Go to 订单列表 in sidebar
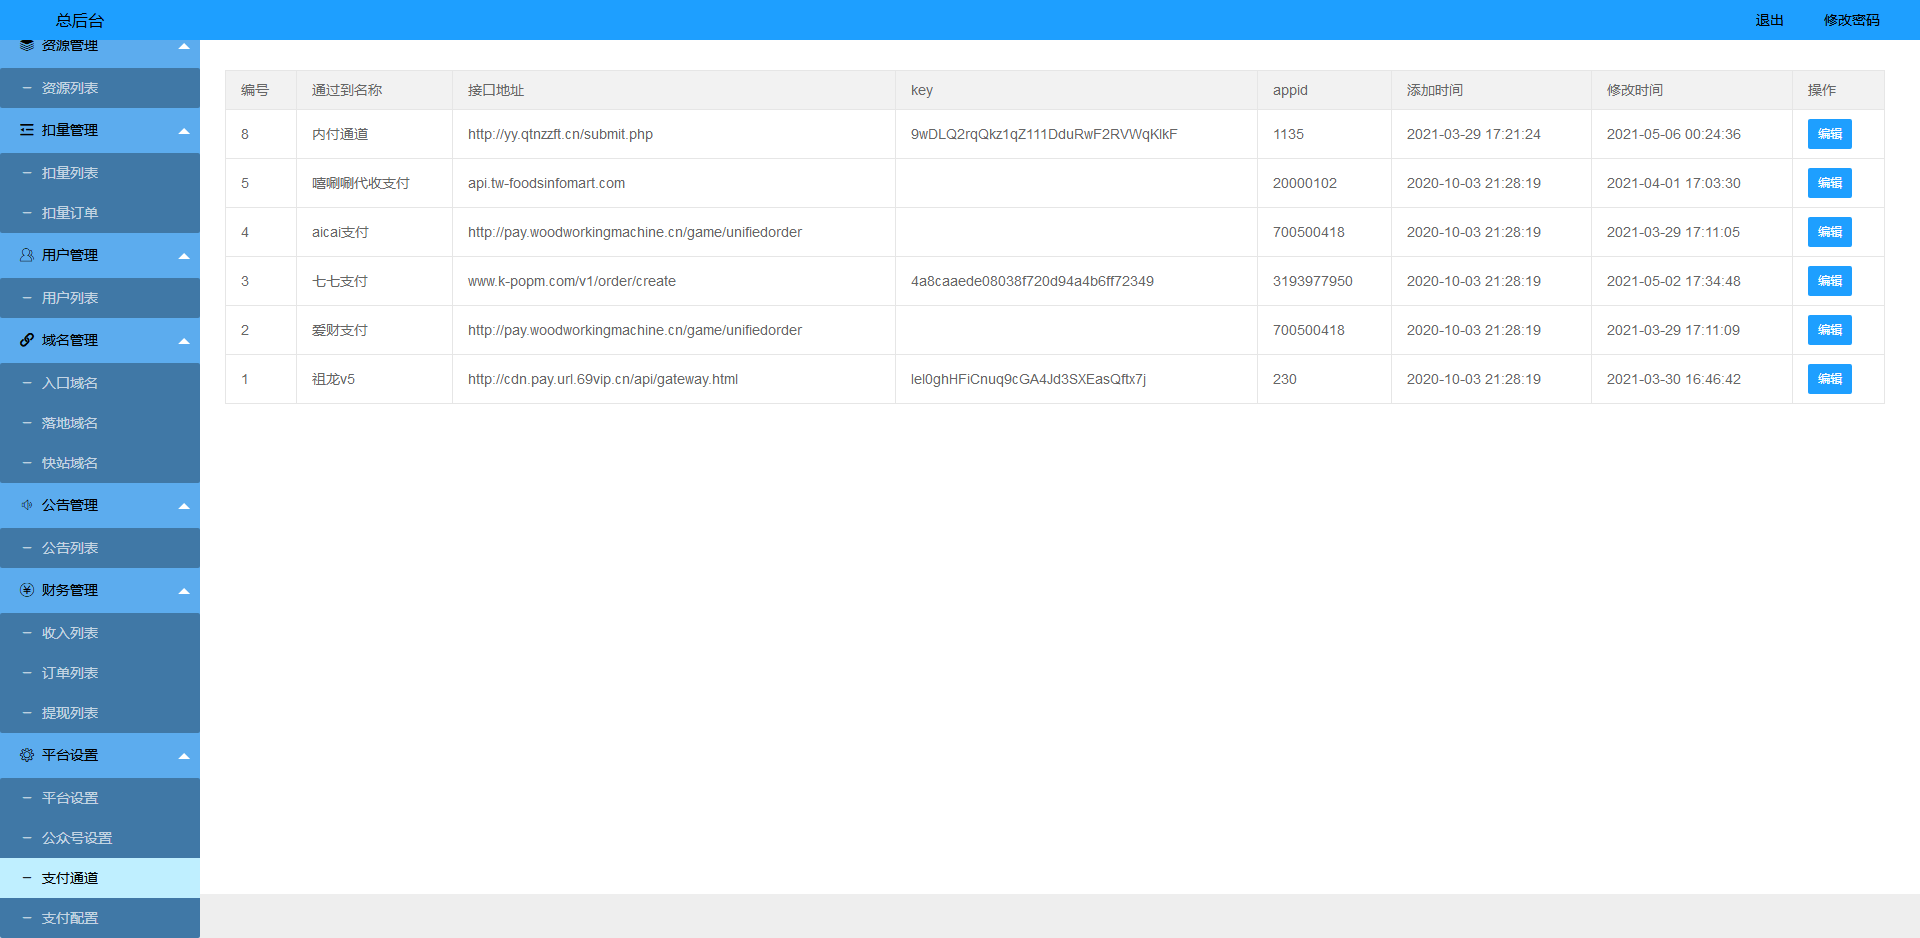 pyautogui.click(x=70, y=673)
